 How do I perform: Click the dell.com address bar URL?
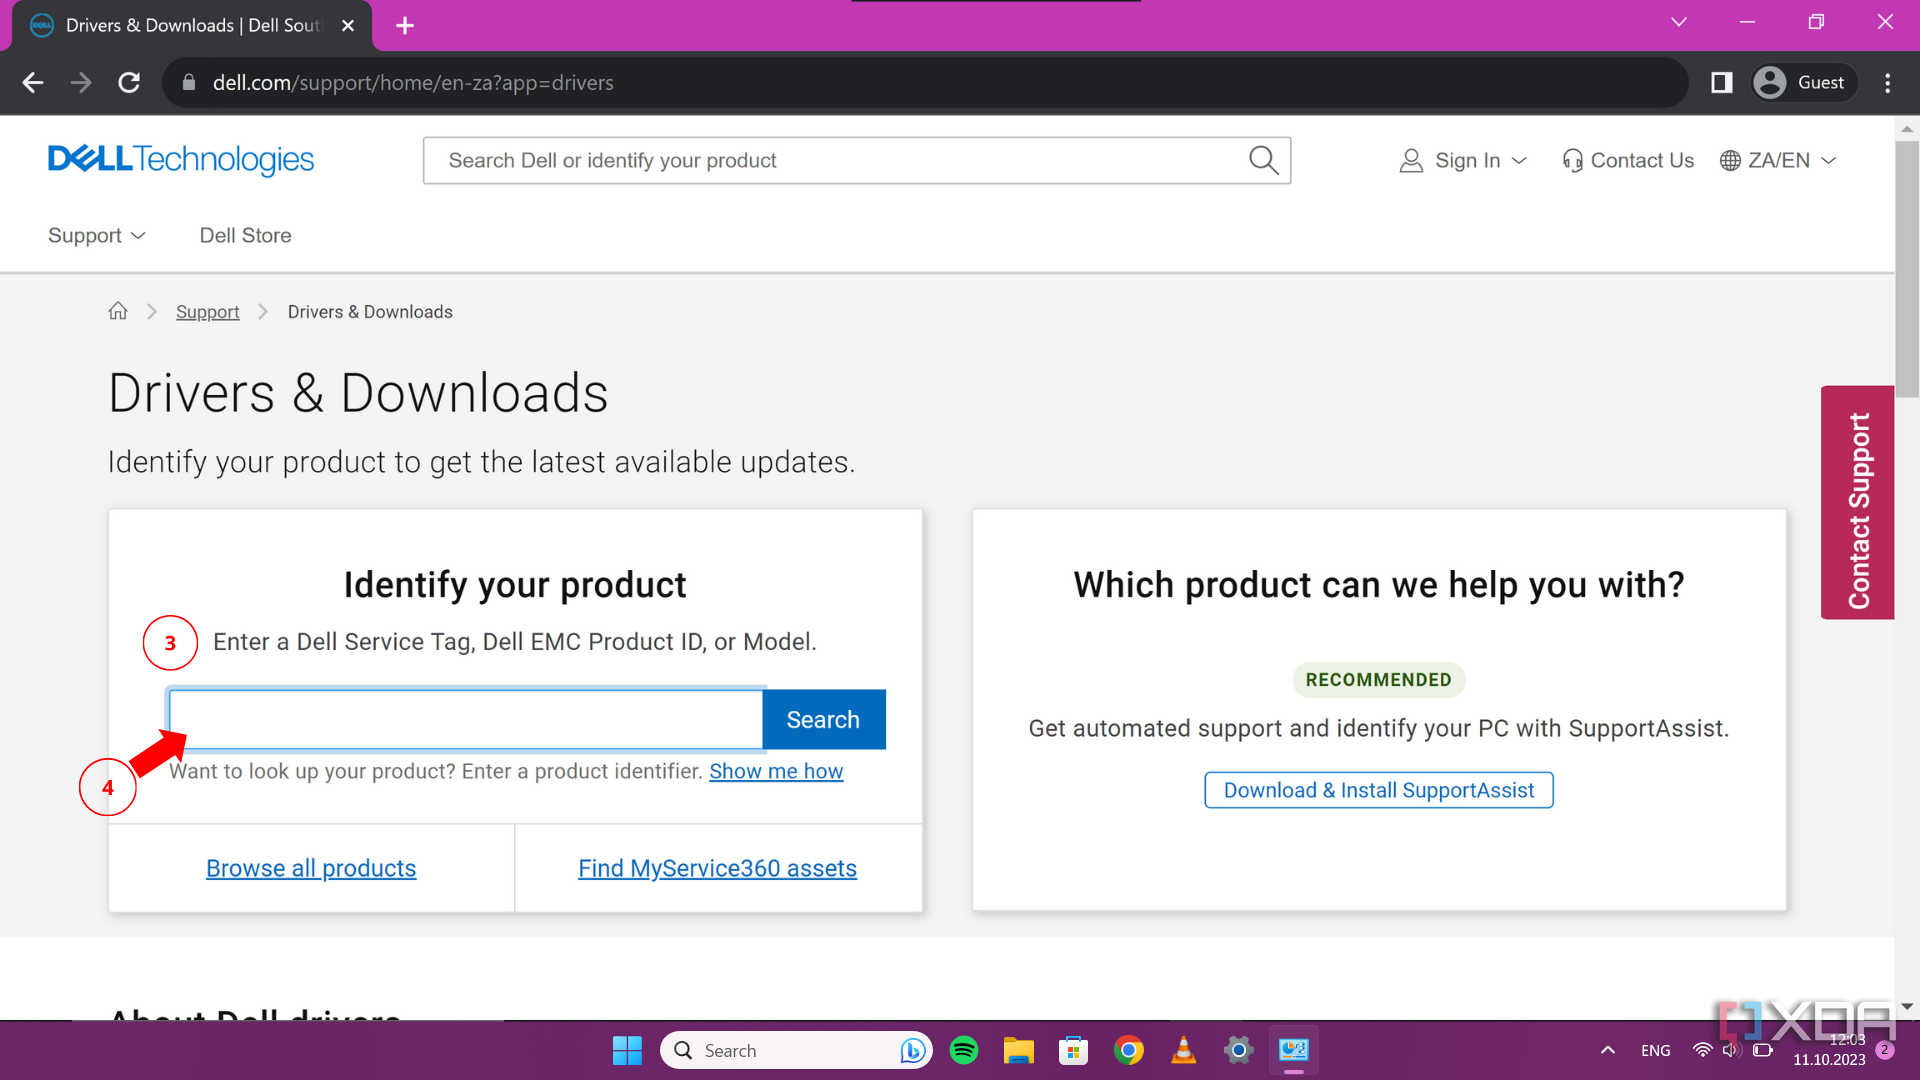[413, 83]
